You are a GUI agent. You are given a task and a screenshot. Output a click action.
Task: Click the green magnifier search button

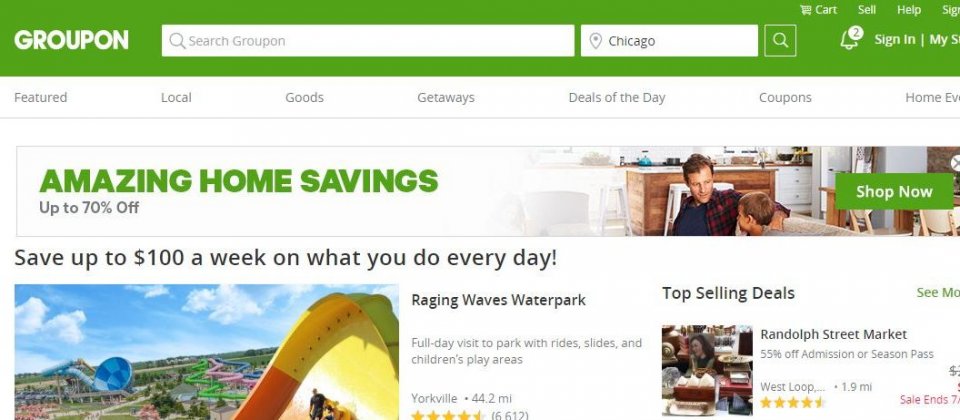[780, 40]
